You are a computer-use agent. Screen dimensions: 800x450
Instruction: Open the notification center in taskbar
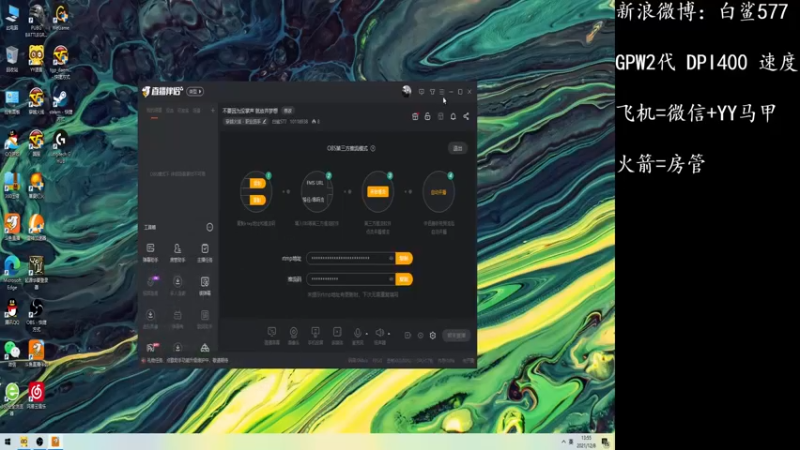[x=605, y=442]
